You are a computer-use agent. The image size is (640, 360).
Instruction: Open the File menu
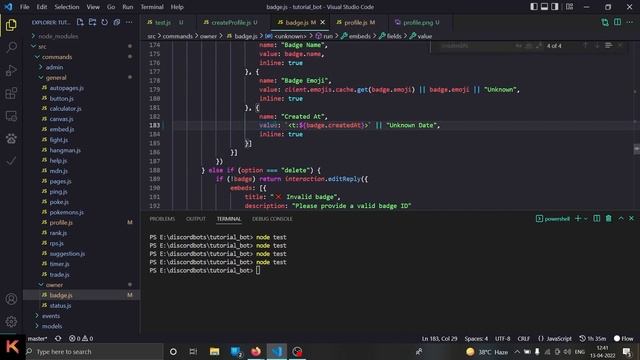pyautogui.click(x=24, y=7)
